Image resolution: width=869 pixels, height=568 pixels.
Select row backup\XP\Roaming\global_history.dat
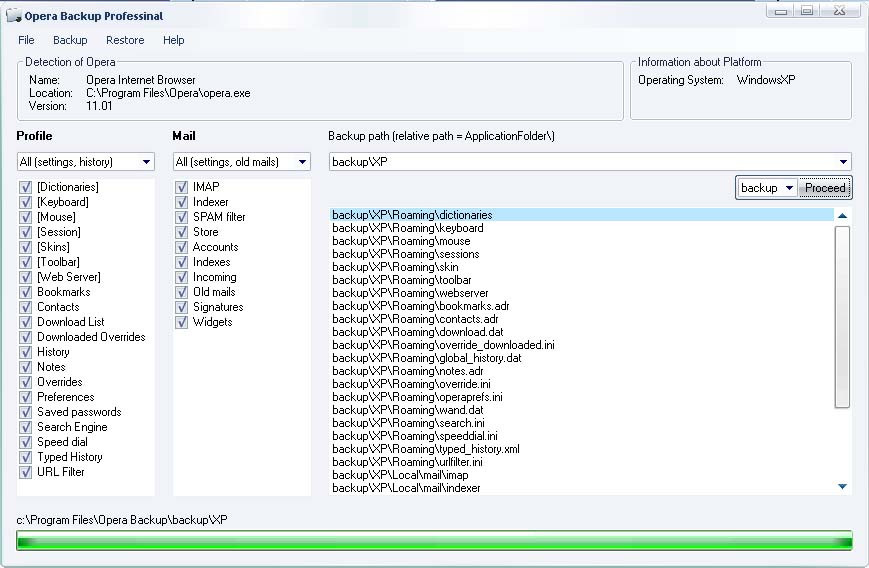click(582, 358)
